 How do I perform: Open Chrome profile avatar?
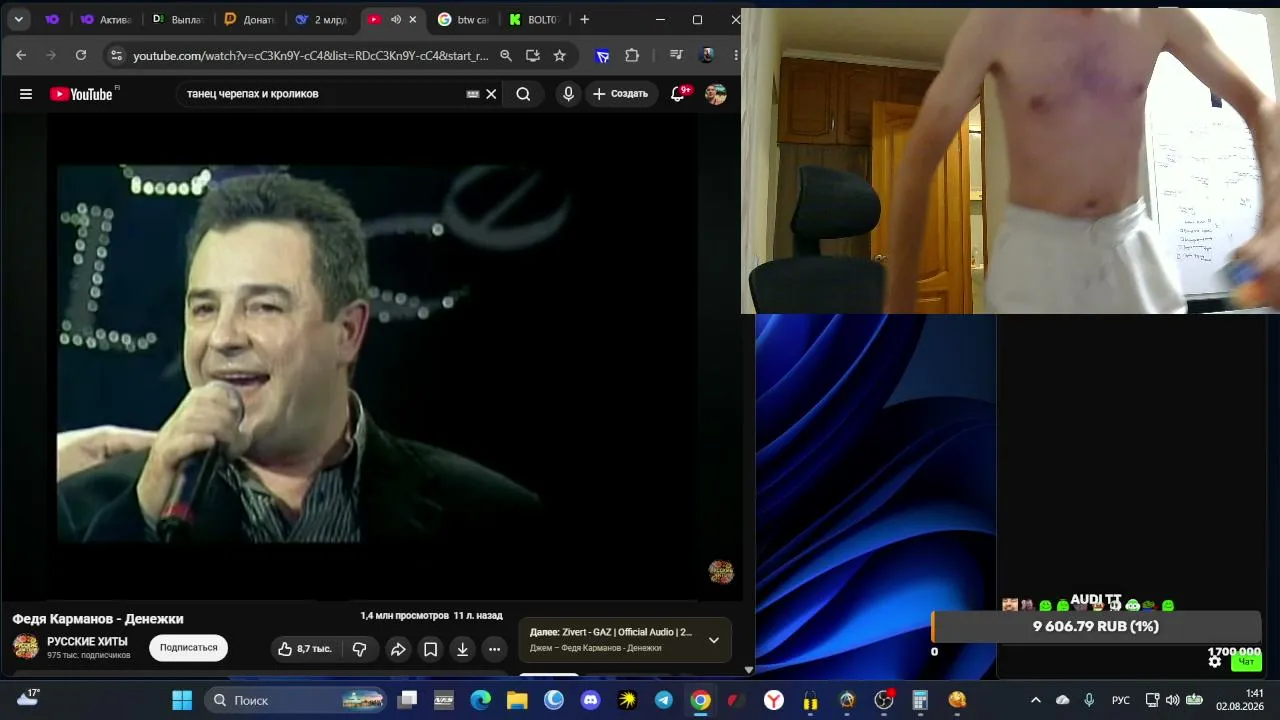707,56
